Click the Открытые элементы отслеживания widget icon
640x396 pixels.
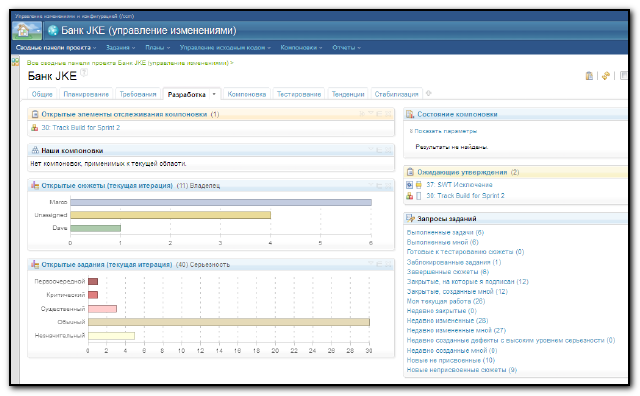click(x=35, y=114)
